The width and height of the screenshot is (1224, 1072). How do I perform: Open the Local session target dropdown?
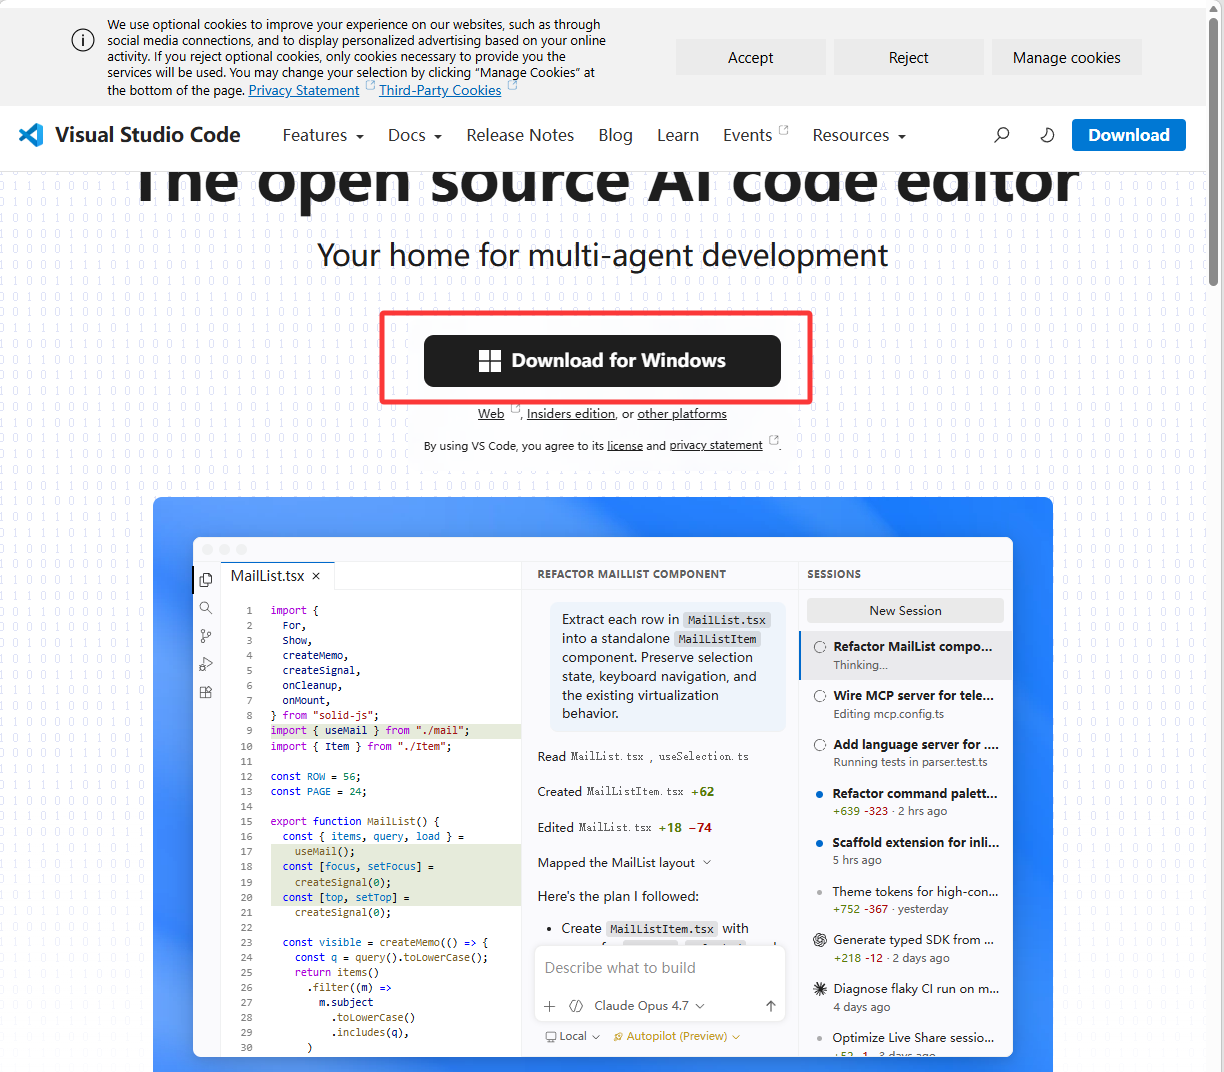[573, 1036]
